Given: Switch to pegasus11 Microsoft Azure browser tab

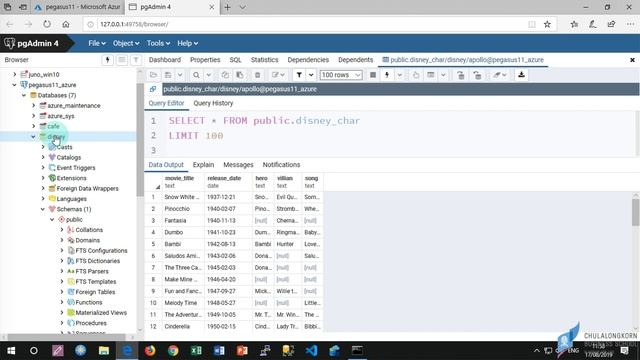Looking at the screenshot, I should pyautogui.click(x=78, y=7).
